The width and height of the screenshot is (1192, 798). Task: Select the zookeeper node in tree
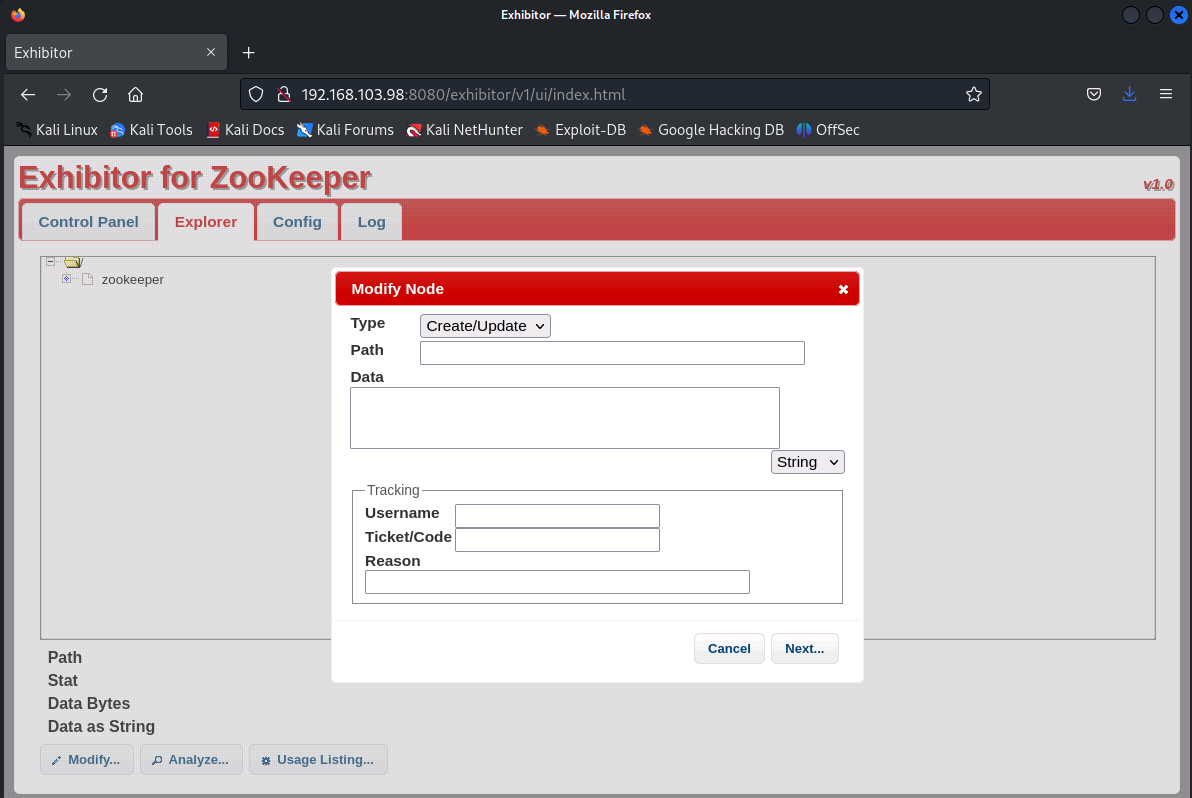tap(133, 280)
